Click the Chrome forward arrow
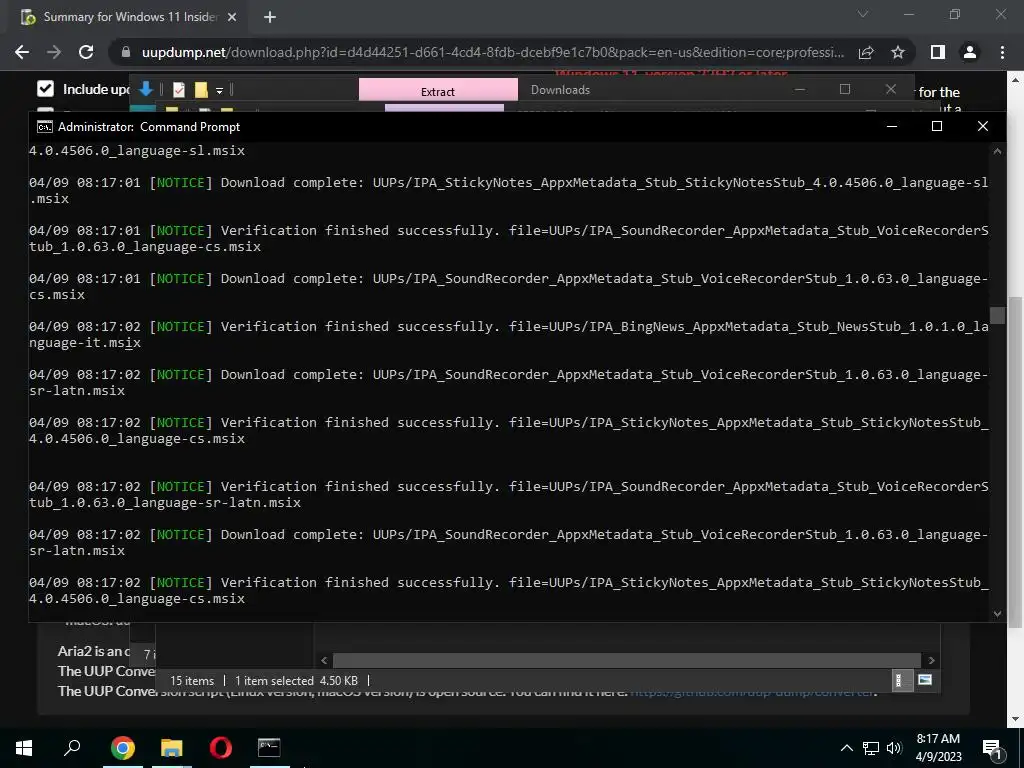Image resolution: width=1024 pixels, height=768 pixels. (54, 52)
